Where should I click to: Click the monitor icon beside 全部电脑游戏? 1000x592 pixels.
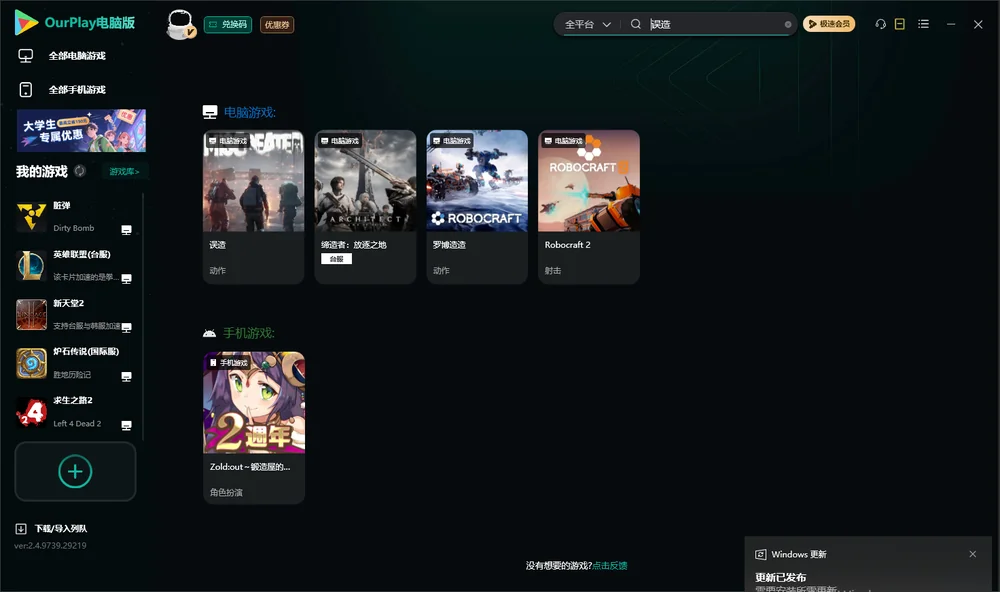coord(26,56)
